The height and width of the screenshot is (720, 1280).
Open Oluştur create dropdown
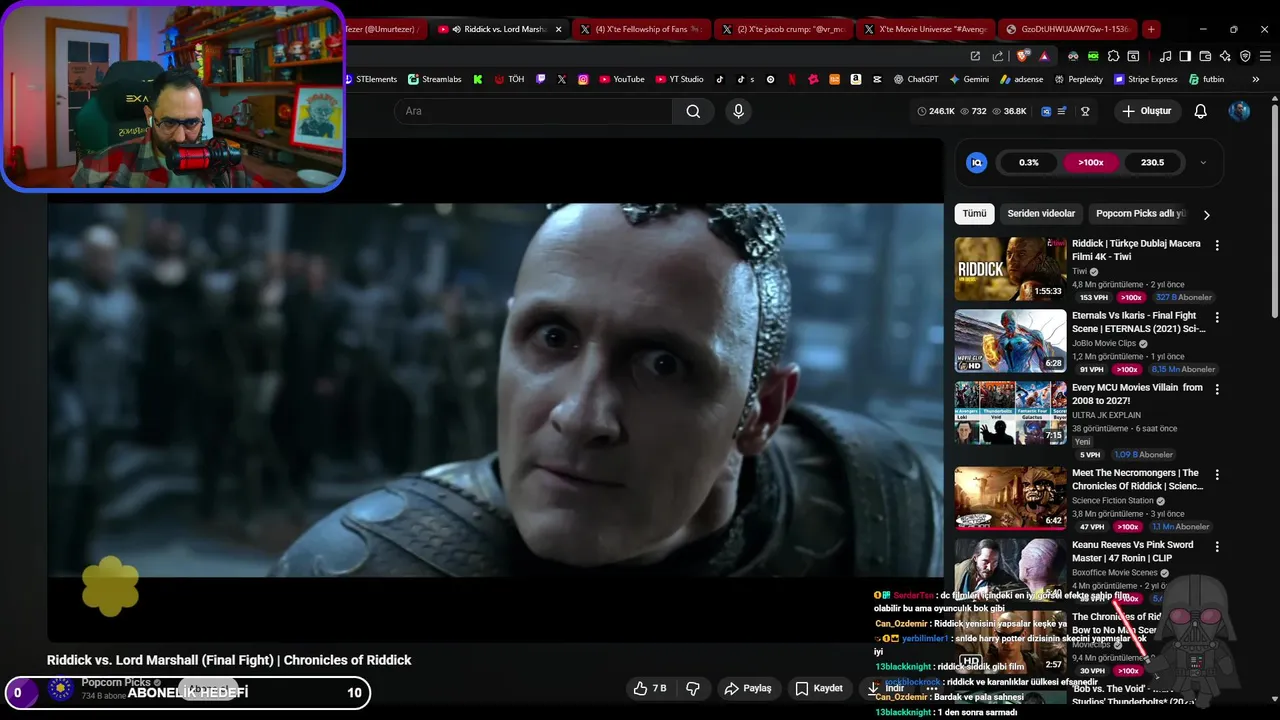point(1147,111)
